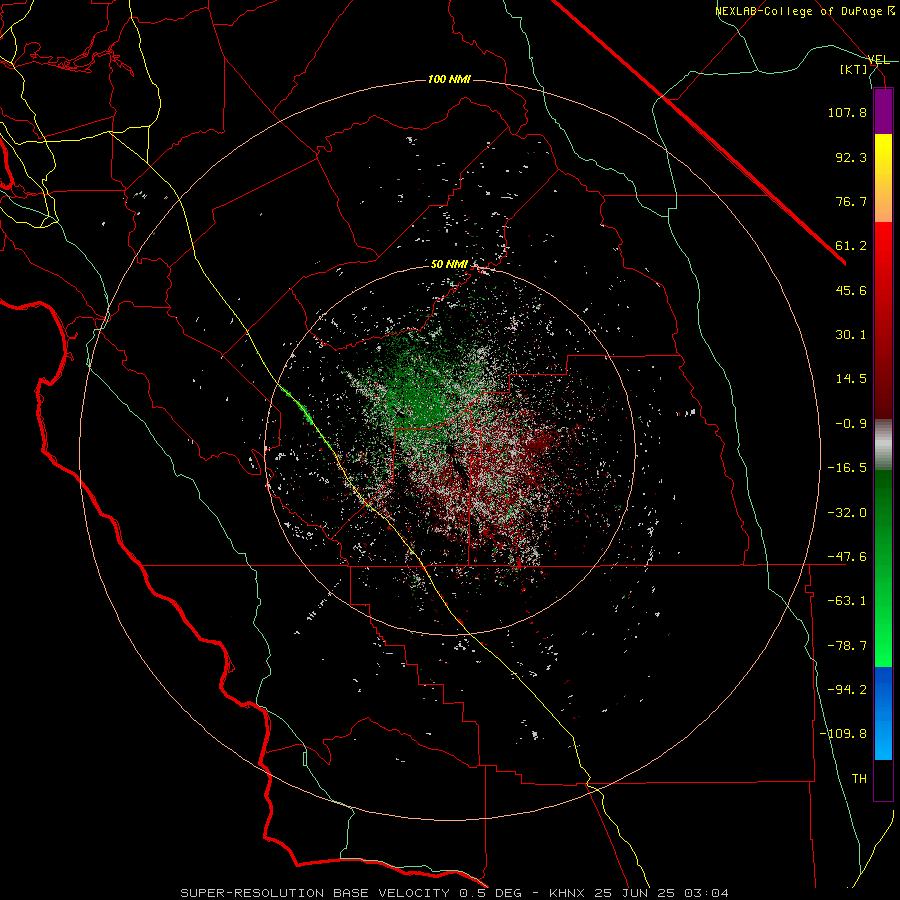
Task: Click the -63.1 velocity scale value
Action: (x=847, y=601)
